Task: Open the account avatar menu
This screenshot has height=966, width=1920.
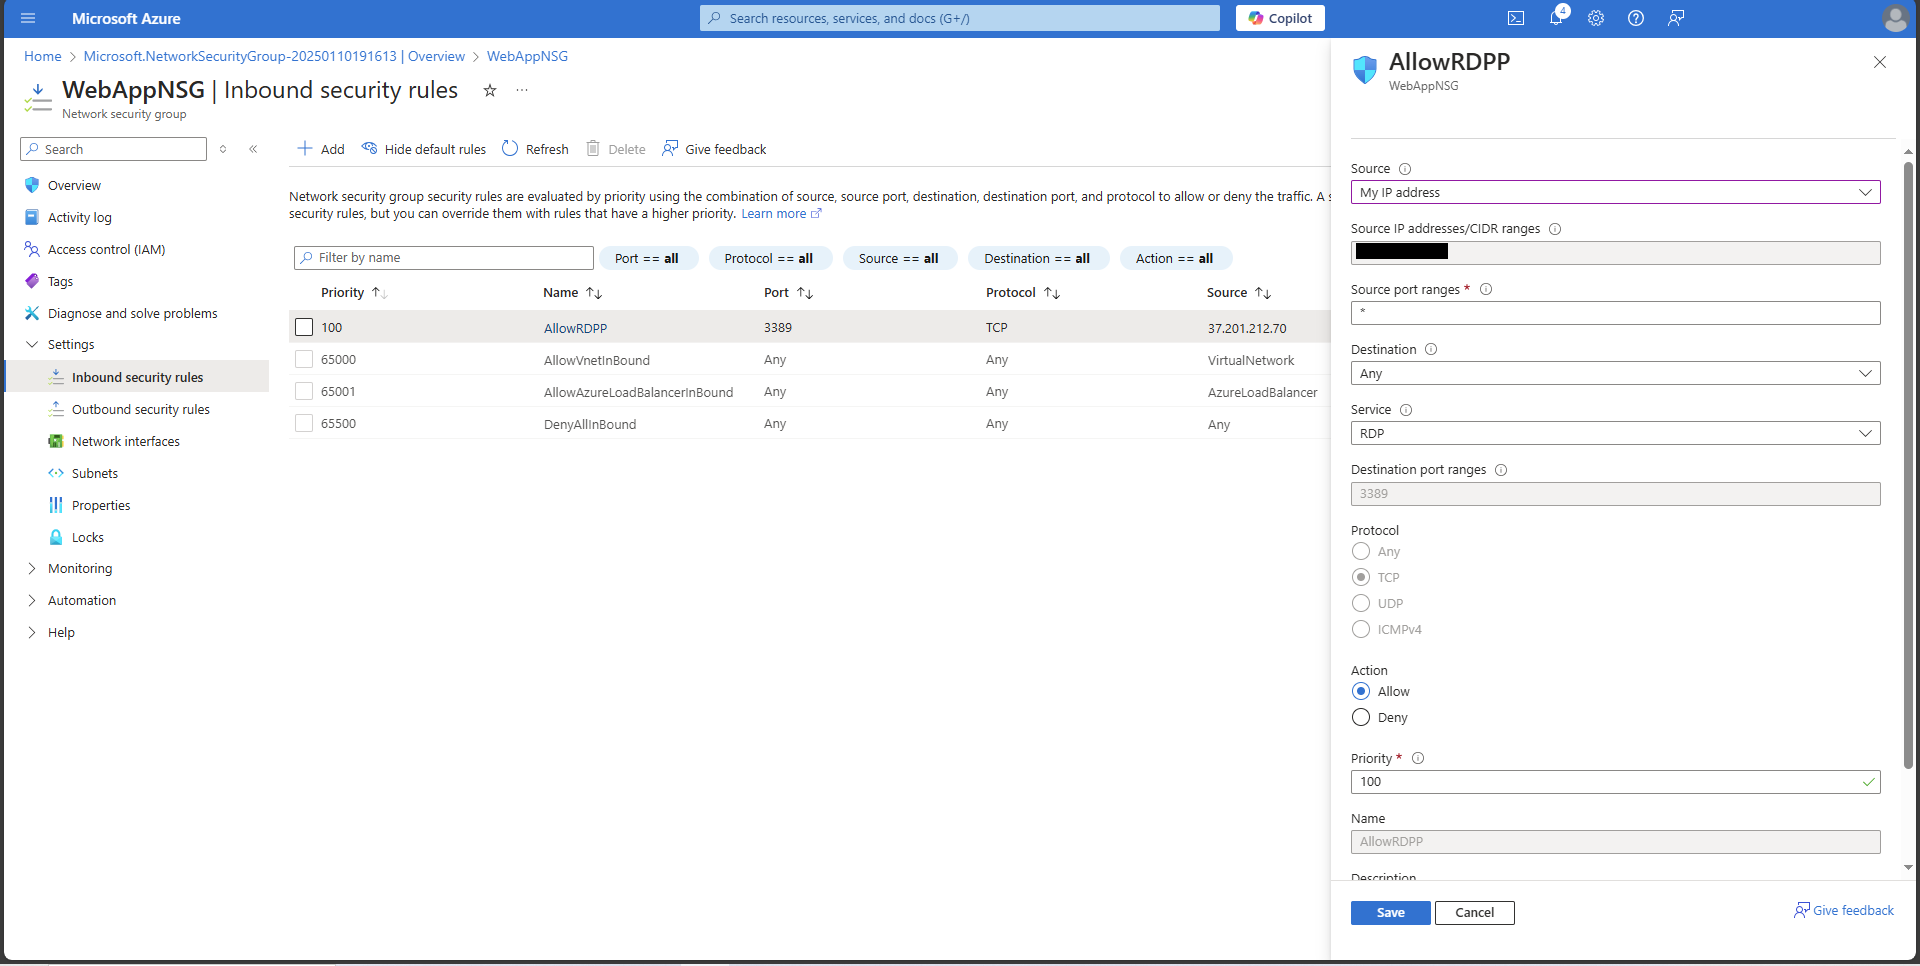Action: 1895,18
